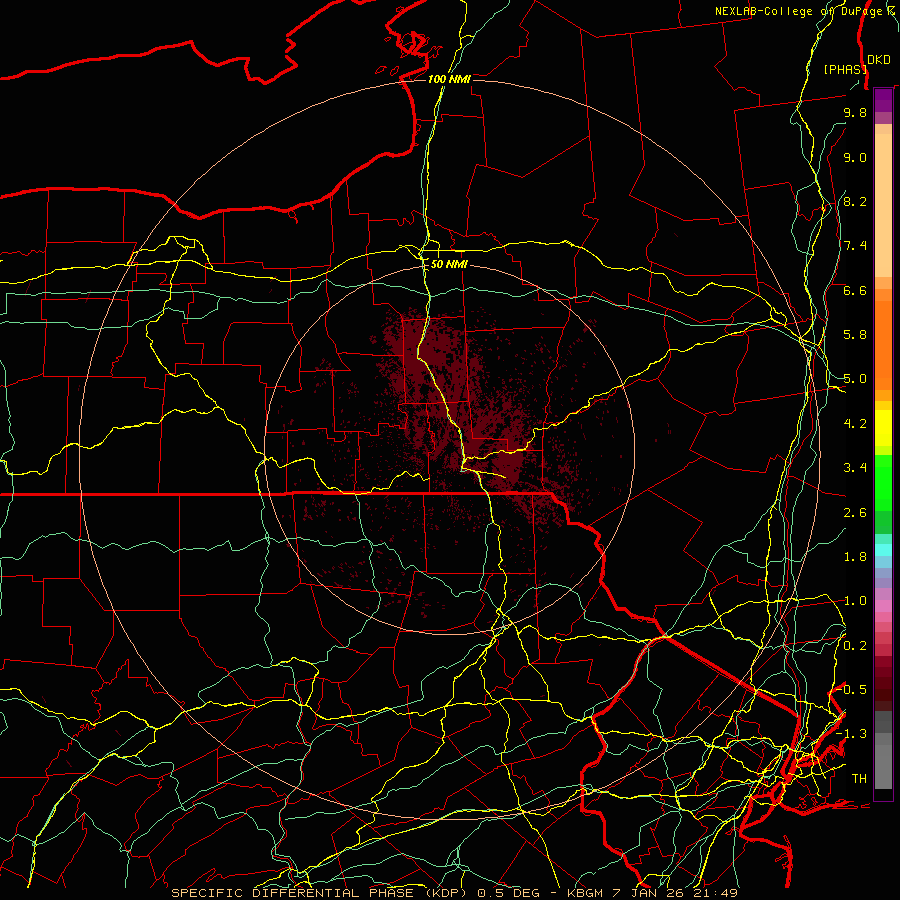900x900 pixels.
Task: Click the green color bar segment
Action: [x=883, y=482]
